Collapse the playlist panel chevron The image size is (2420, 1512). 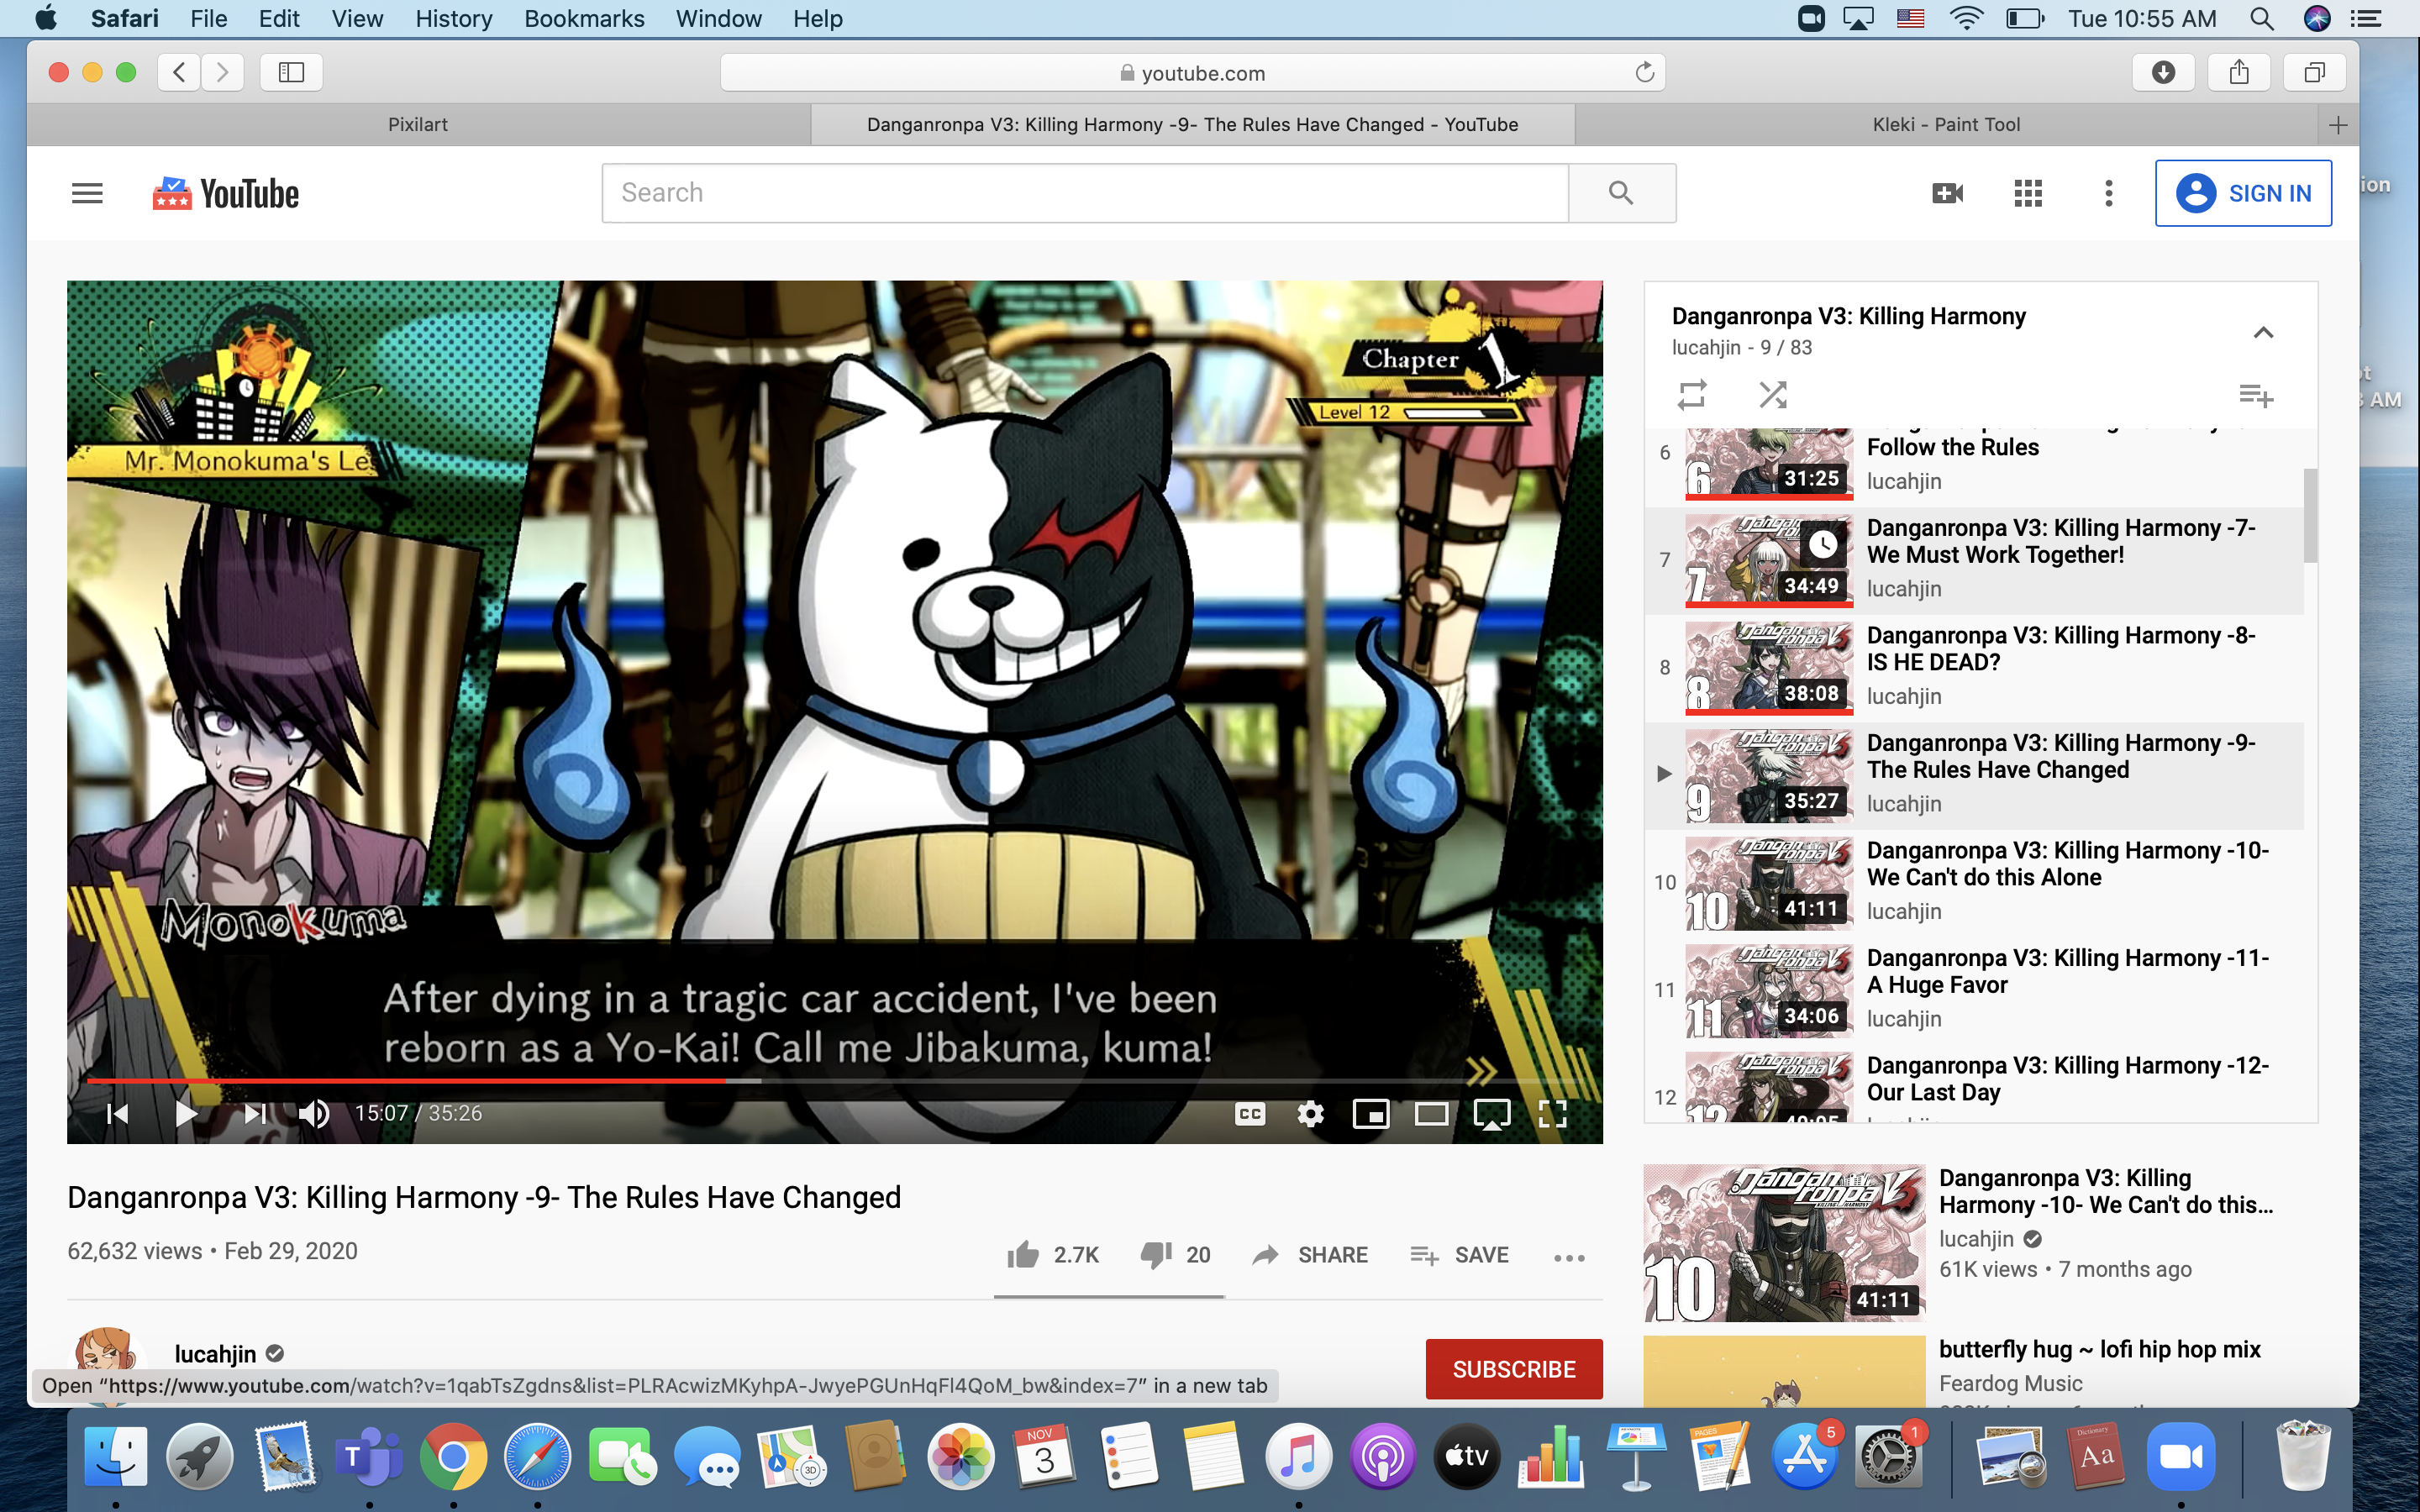(x=2263, y=332)
